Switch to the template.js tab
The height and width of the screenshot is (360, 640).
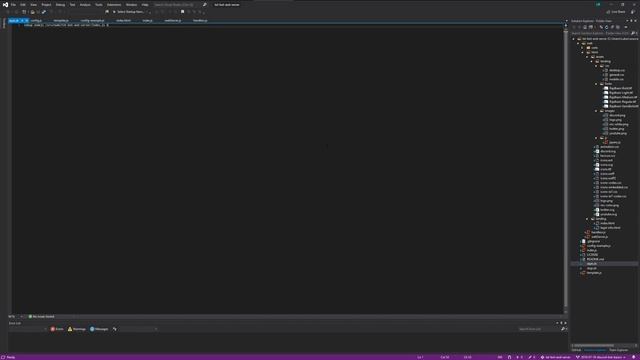[61, 20]
